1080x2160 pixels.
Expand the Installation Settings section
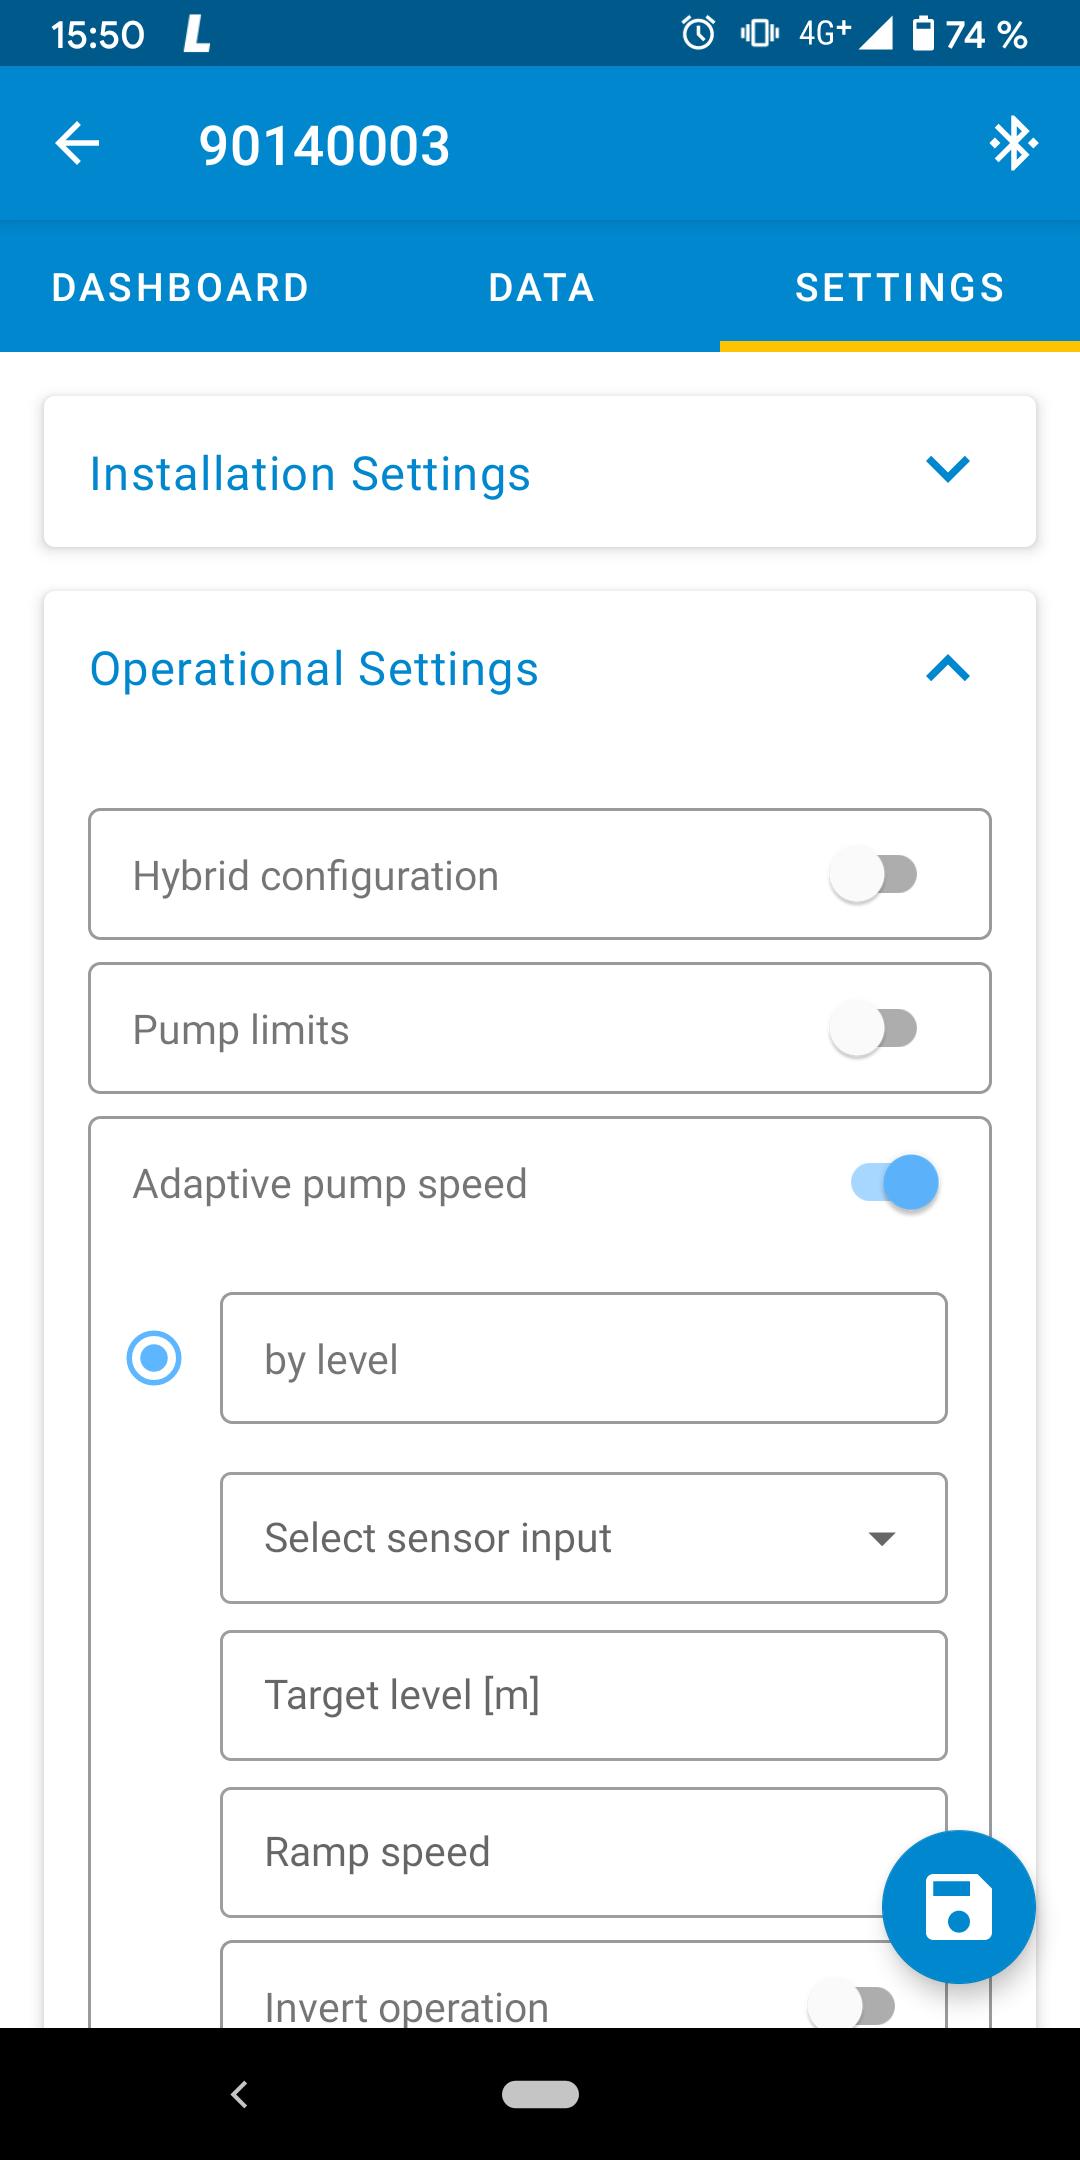click(x=947, y=470)
